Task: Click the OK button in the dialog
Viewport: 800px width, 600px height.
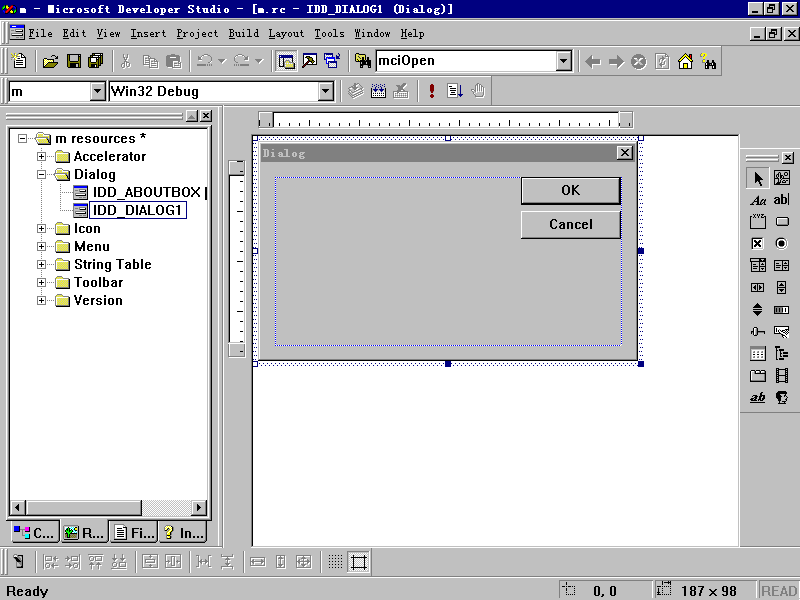Action: [571, 191]
